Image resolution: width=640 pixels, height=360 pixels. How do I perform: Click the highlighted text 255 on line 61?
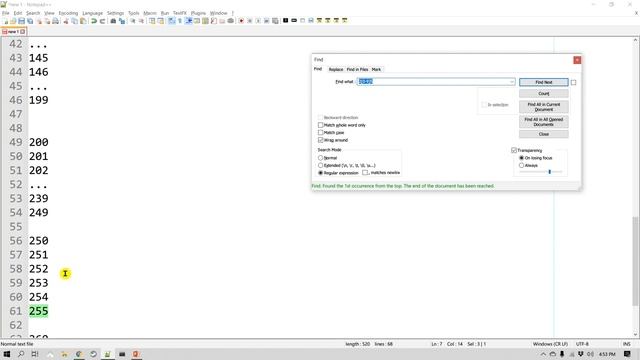pyautogui.click(x=38, y=311)
